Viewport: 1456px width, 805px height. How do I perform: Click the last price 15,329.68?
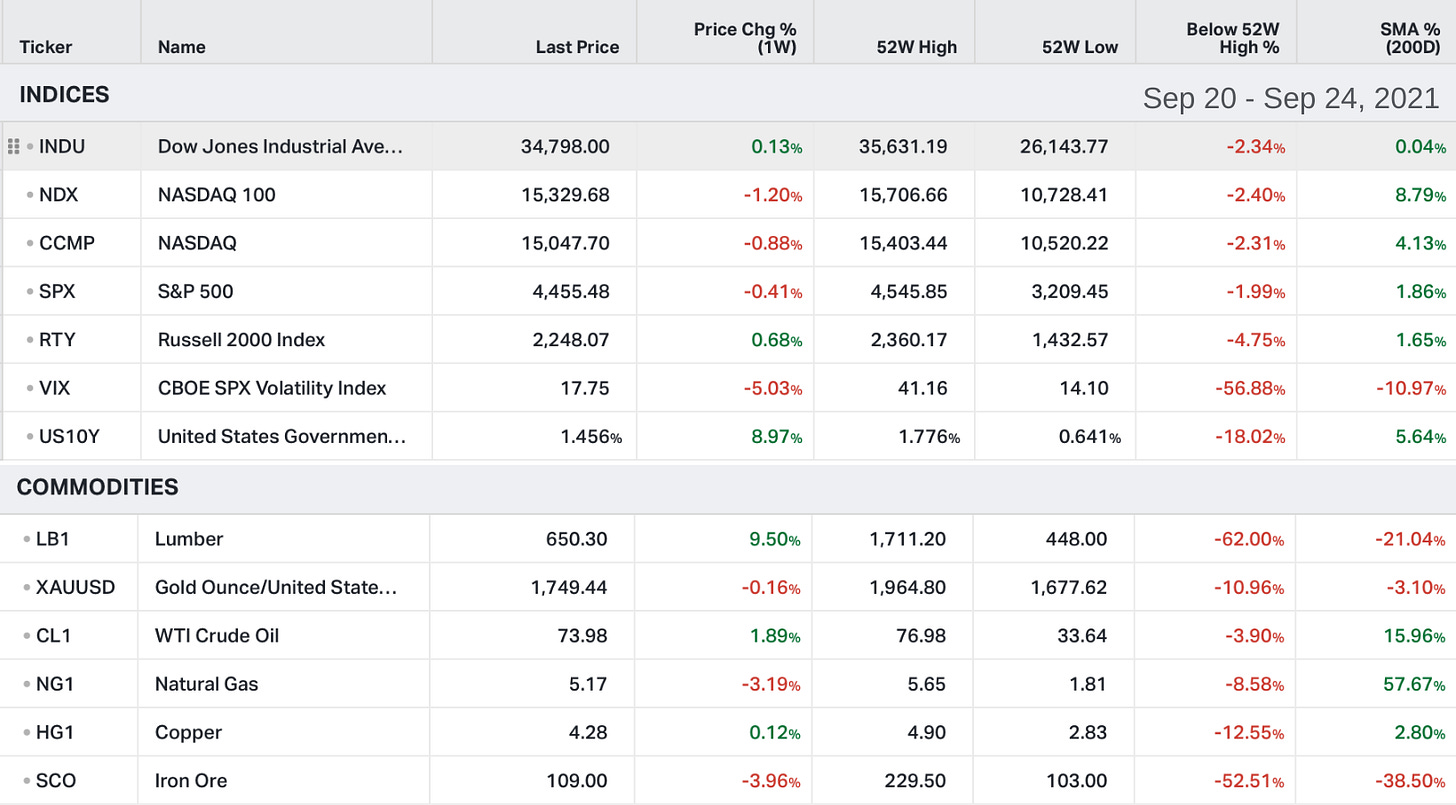coord(565,195)
